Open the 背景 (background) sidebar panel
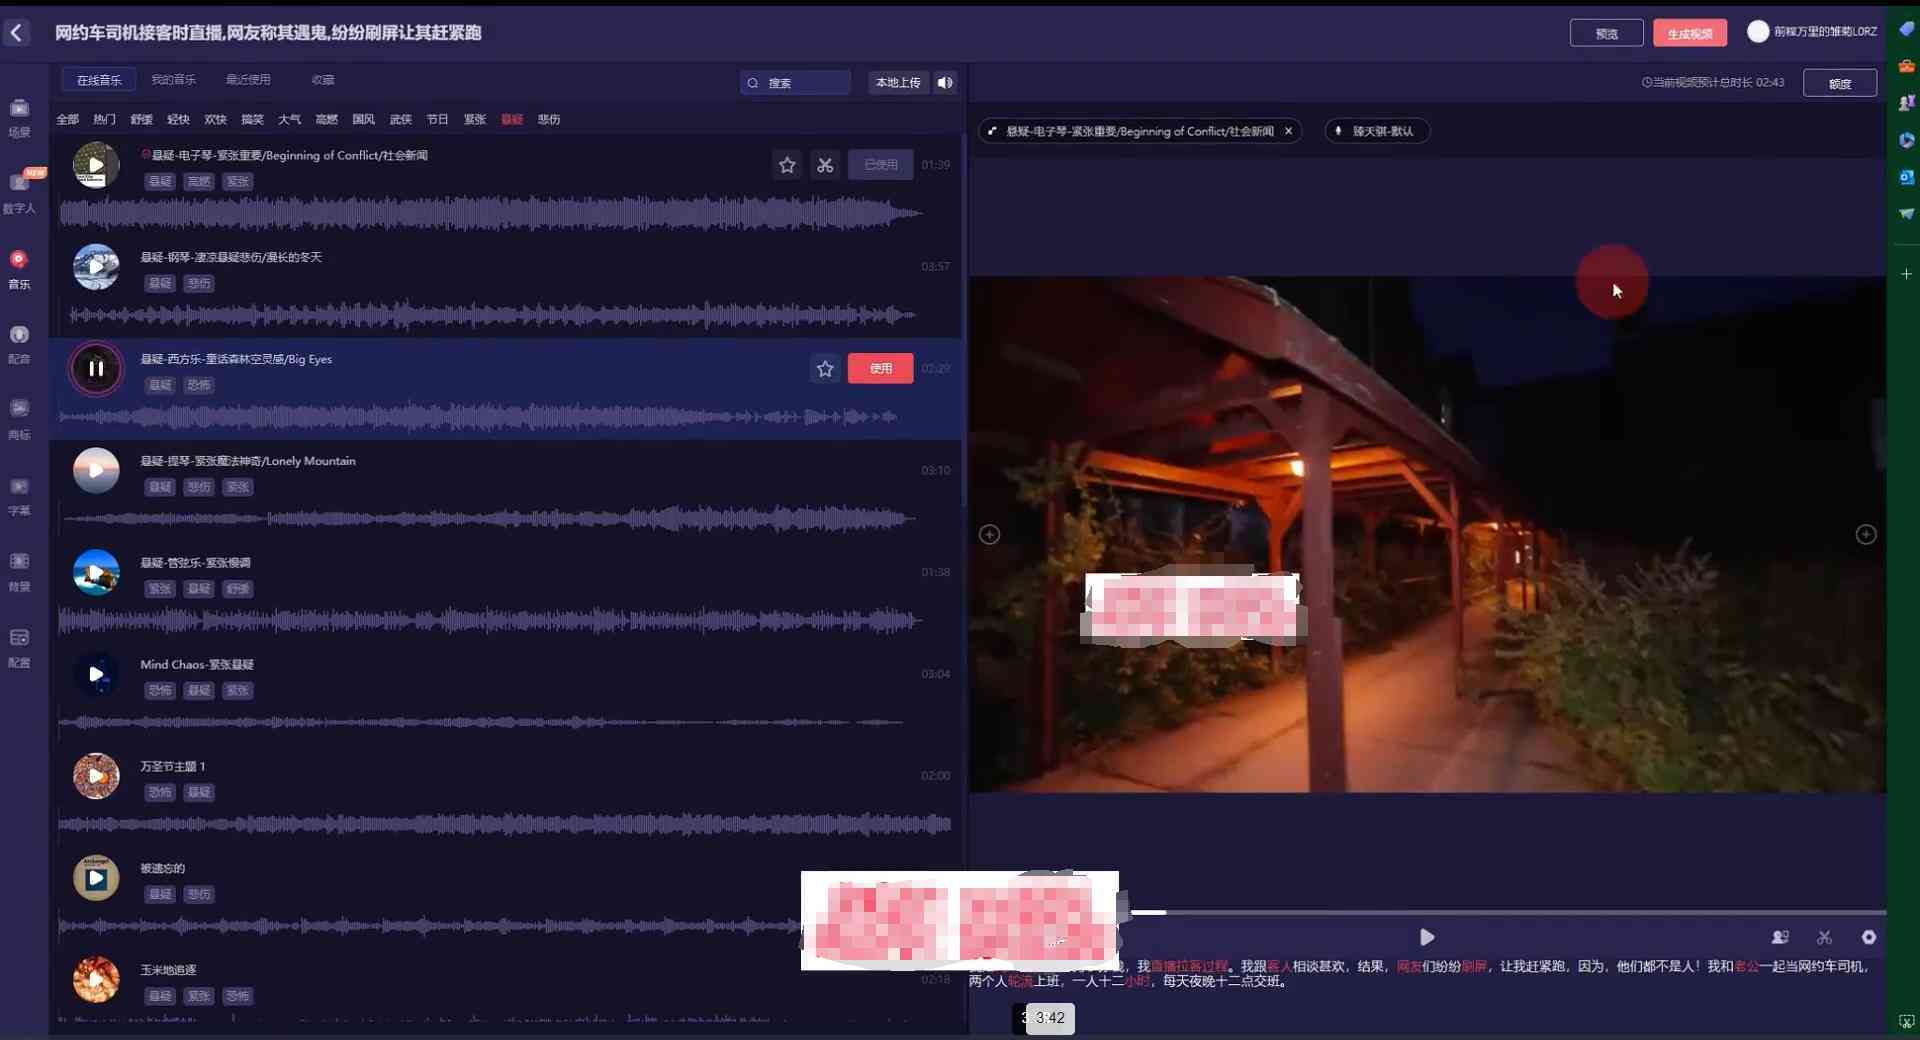This screenshot has width=1920, height=1040. coord(19,571)
